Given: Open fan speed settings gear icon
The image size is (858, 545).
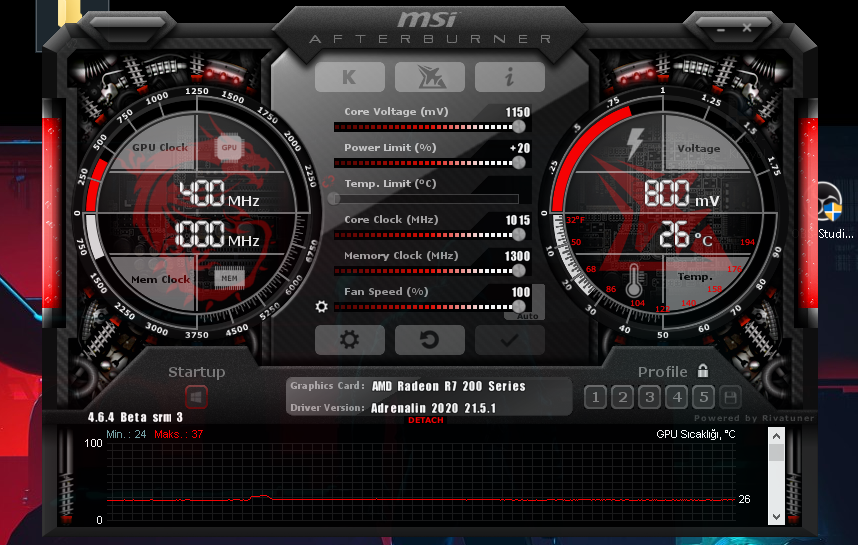Looking at the screenshot, I should point(322,306).
